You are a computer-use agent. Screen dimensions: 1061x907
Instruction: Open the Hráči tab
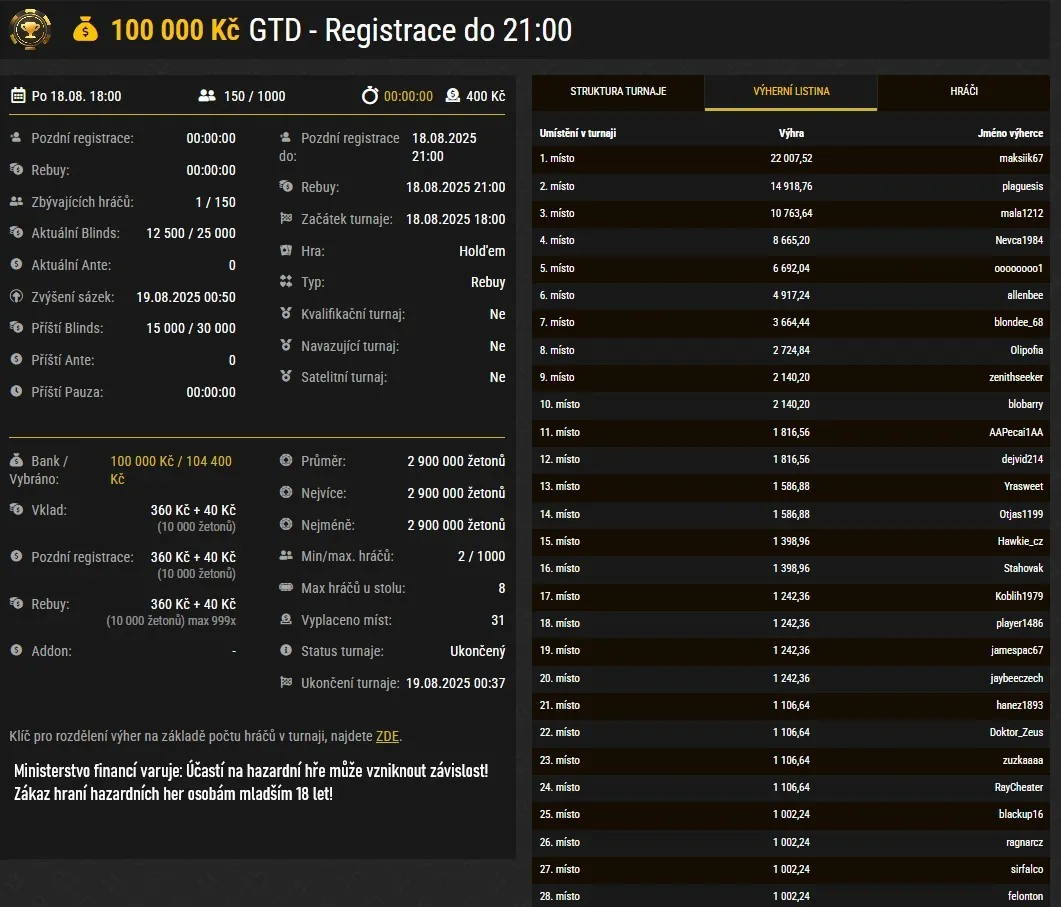click(964, 92)
